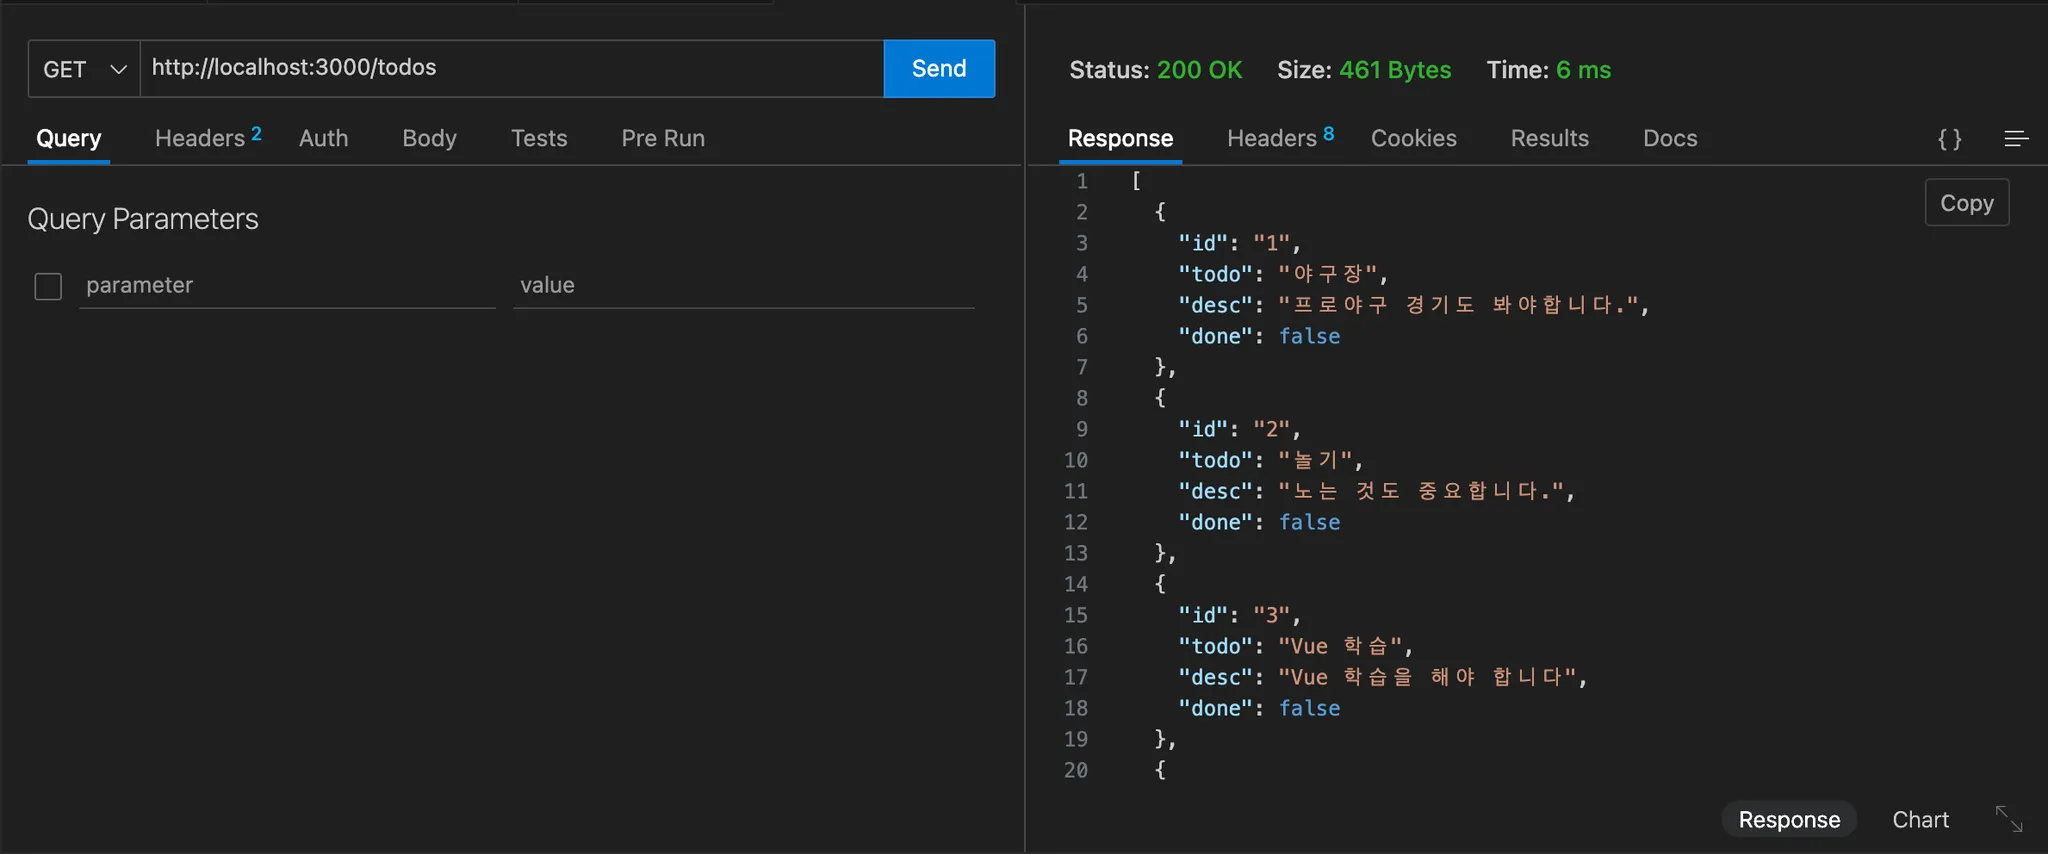Click the request URL field
The height and width of the screenshot is (854, 2048).
(x=512, y=68)
